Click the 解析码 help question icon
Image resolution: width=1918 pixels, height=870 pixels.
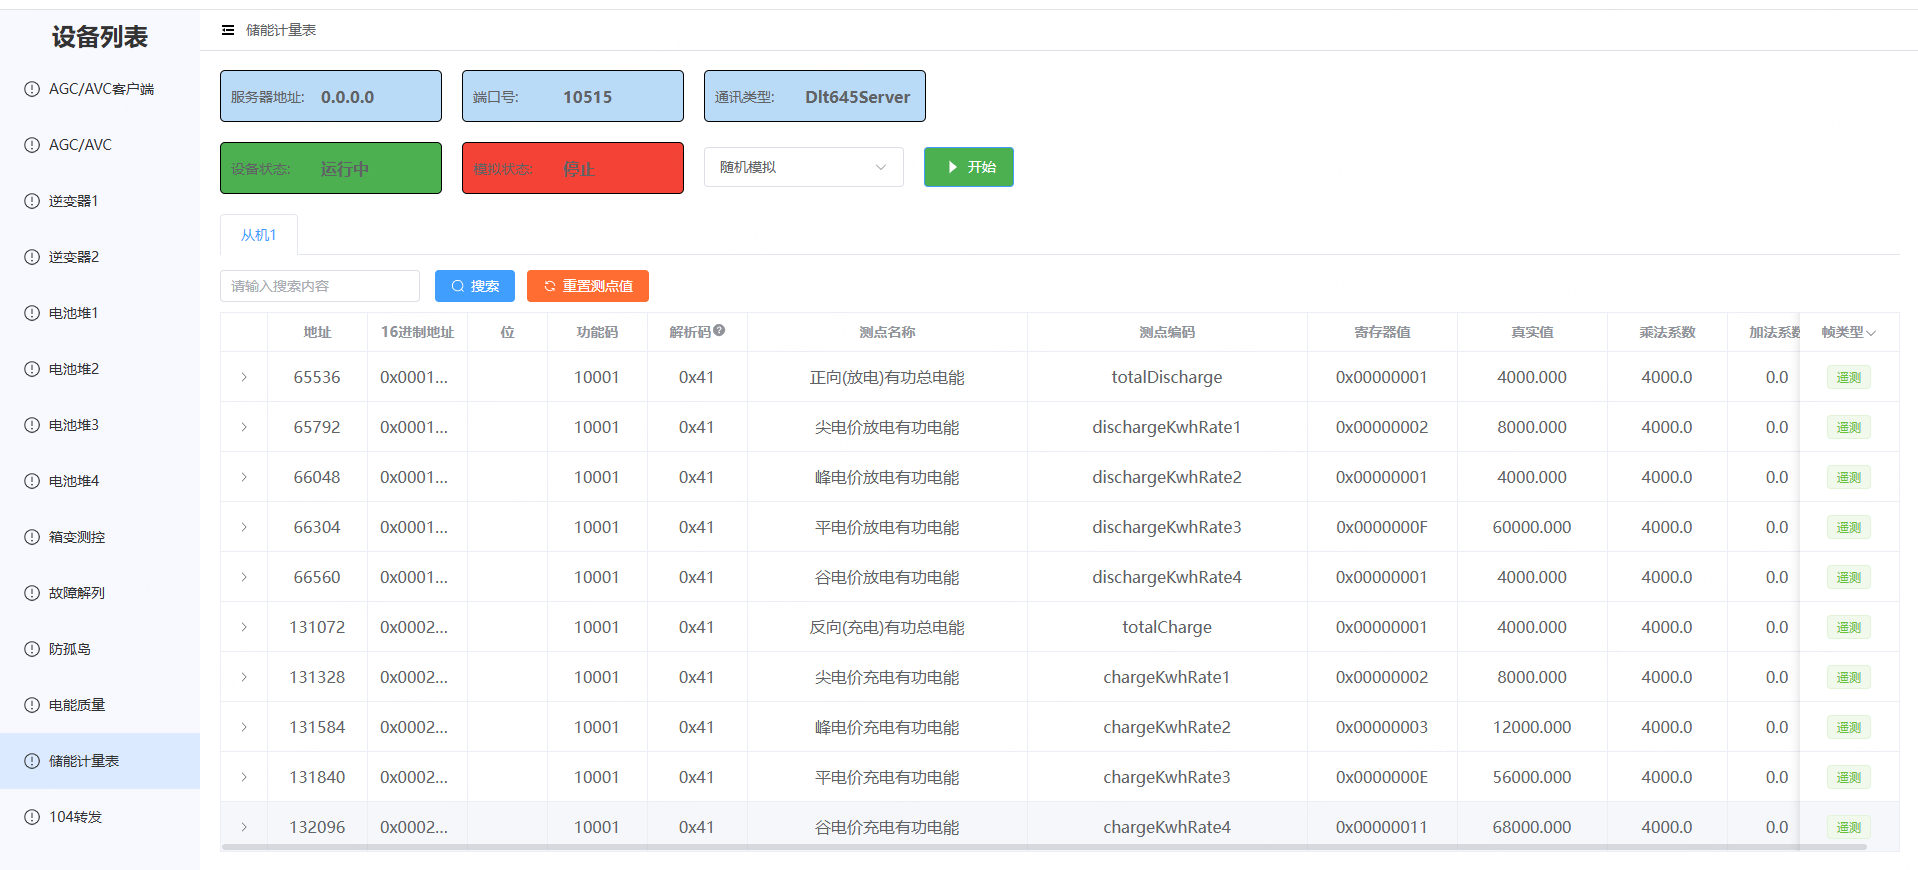(x=719, y=331)
